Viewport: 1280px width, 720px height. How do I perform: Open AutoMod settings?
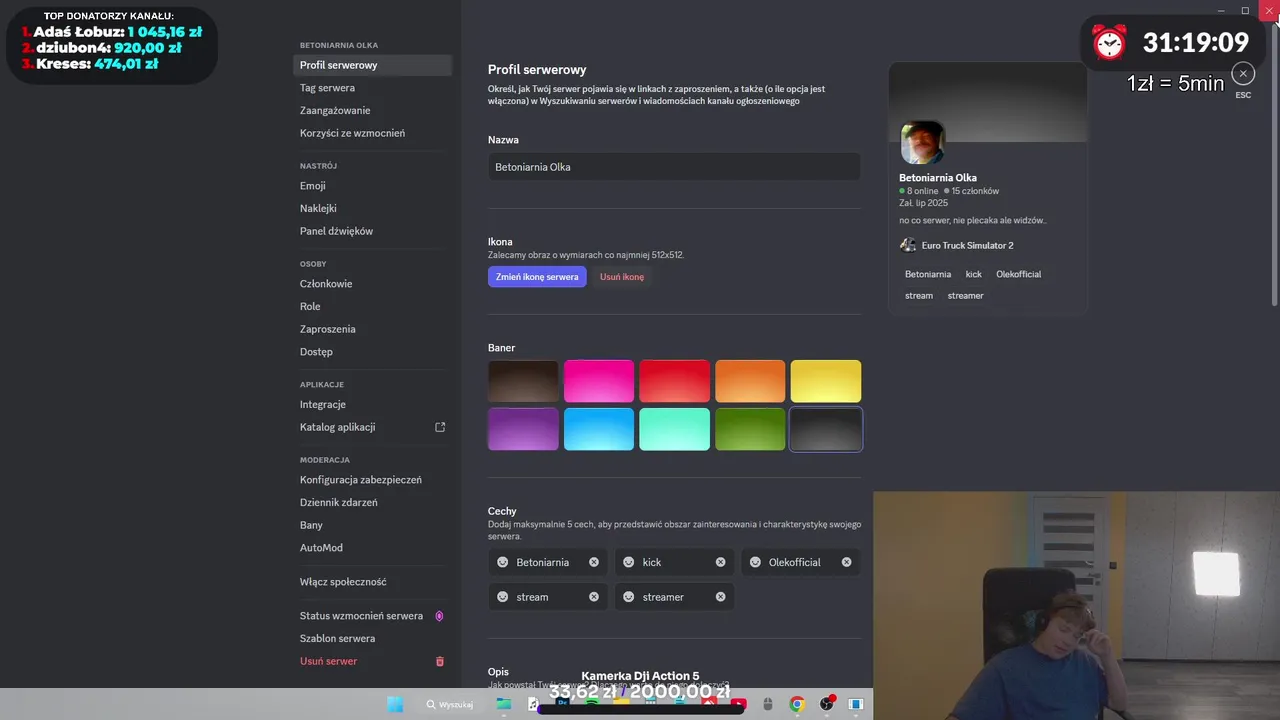(373, 548)
